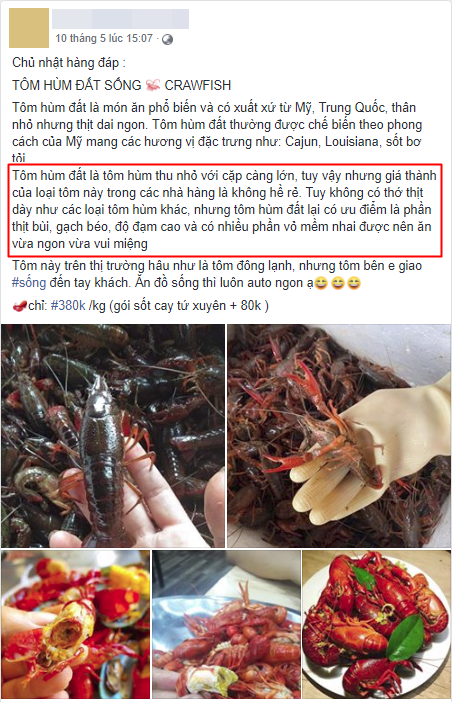
Task: Click the public globe privacy icon
Action: [x=167, y=39]
